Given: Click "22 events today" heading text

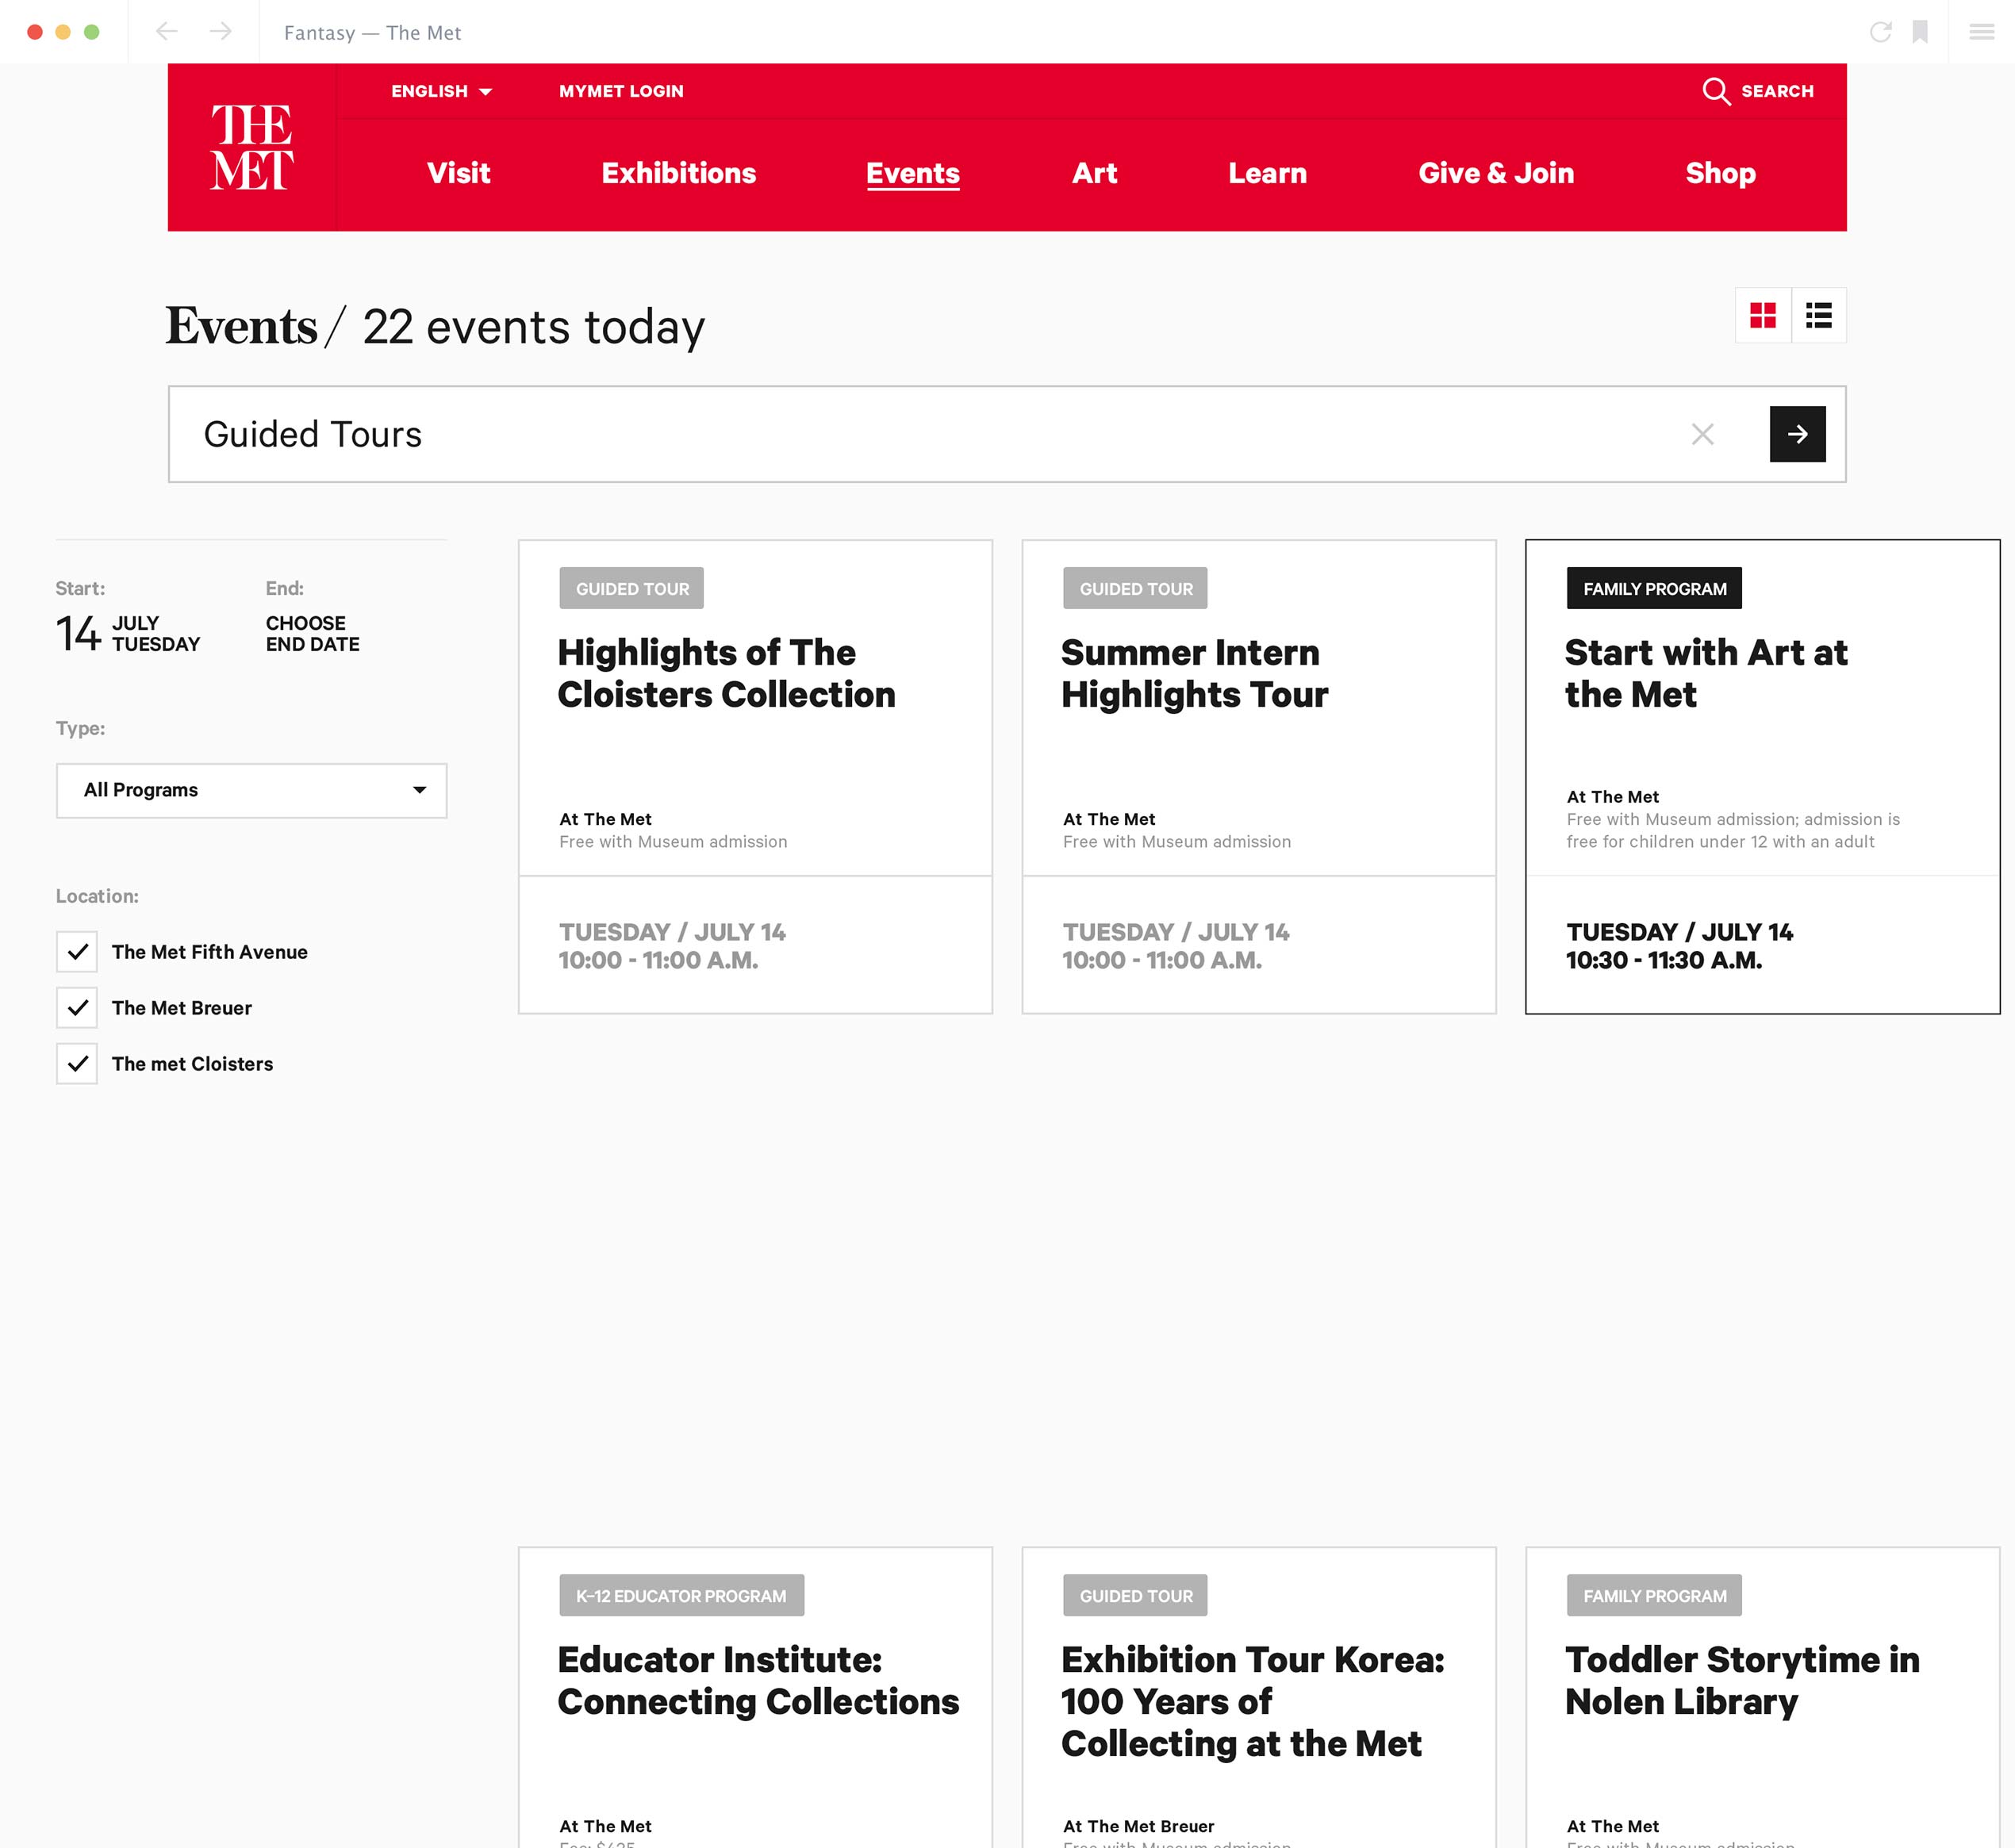Looking at the screenshot, I should pyautogui.click(x=534, y=327).
